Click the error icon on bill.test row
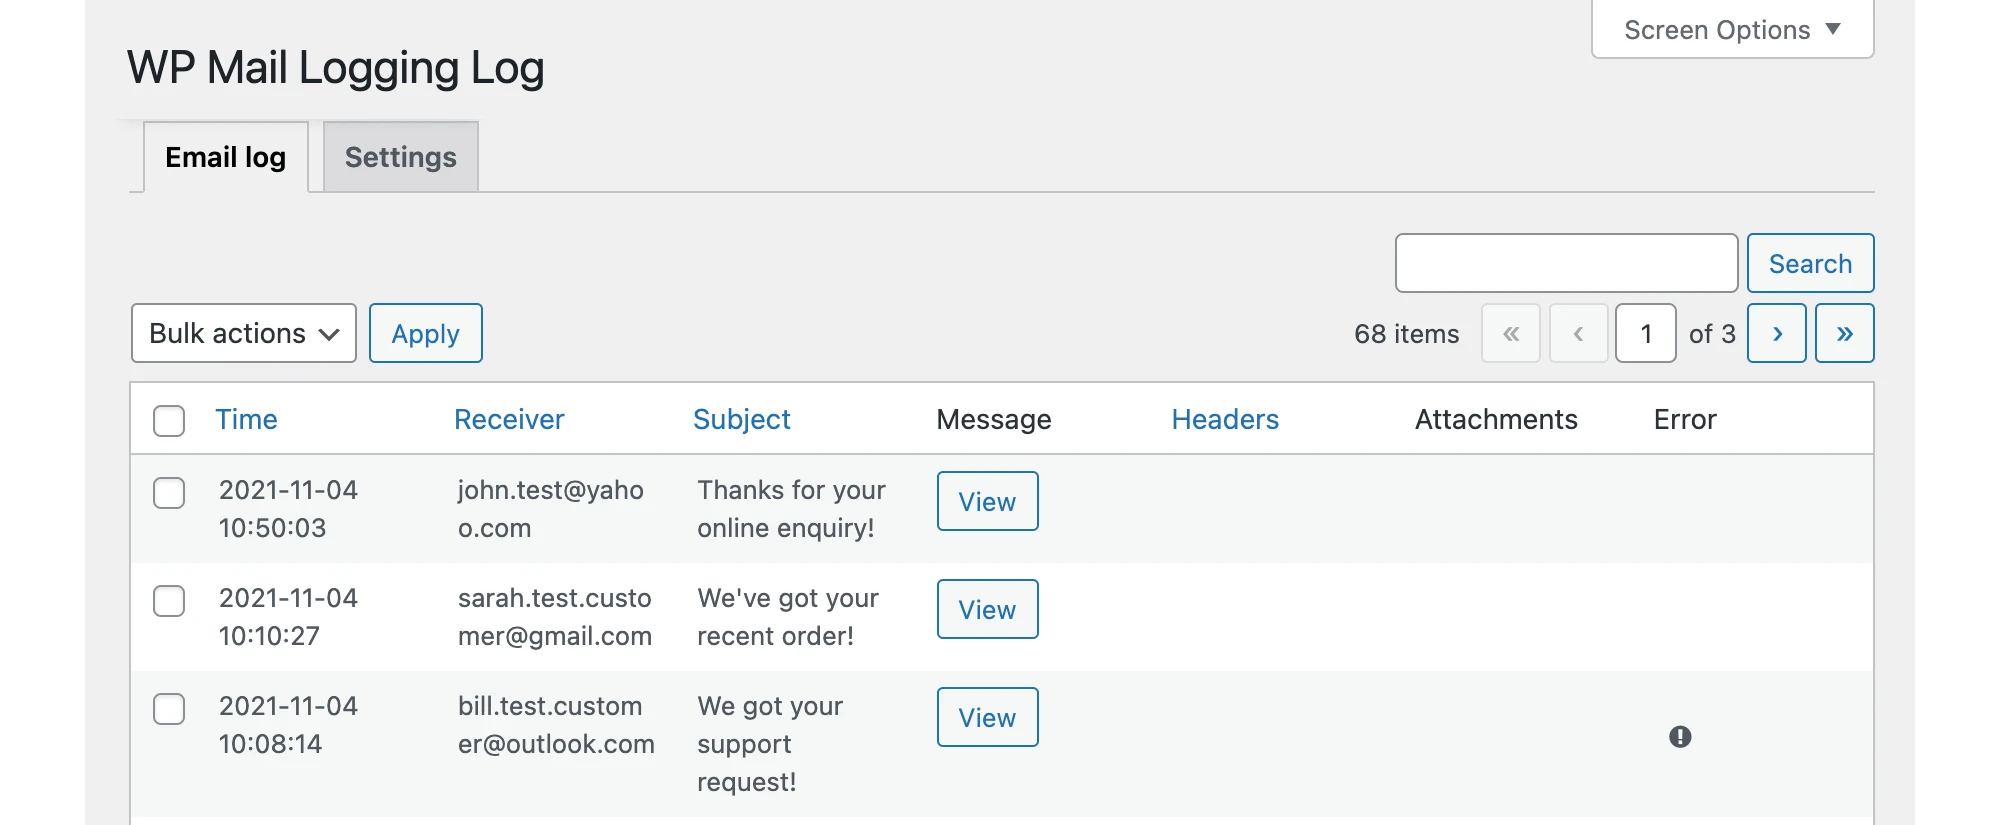The width and height of the screenshot is (2000, 825). [x=1680, y=737]
